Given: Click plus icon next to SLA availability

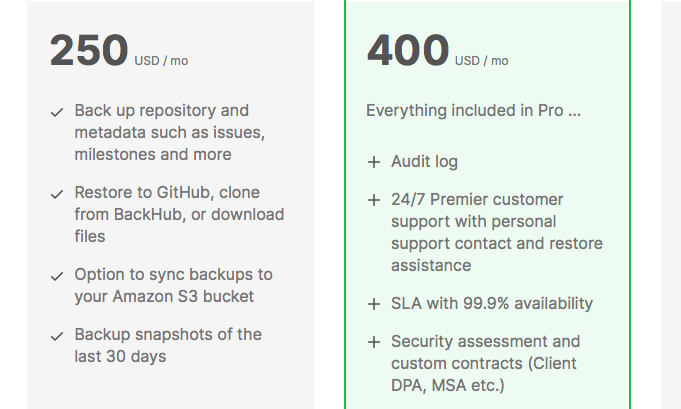Looking at the screenshot, I should pos(374,304).
